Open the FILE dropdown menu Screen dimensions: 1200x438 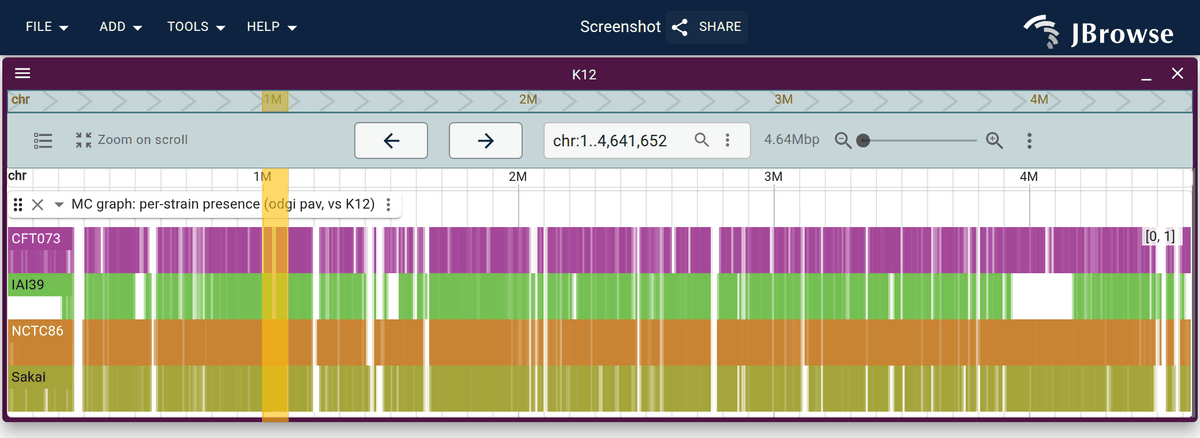click(x=47, y=27)
